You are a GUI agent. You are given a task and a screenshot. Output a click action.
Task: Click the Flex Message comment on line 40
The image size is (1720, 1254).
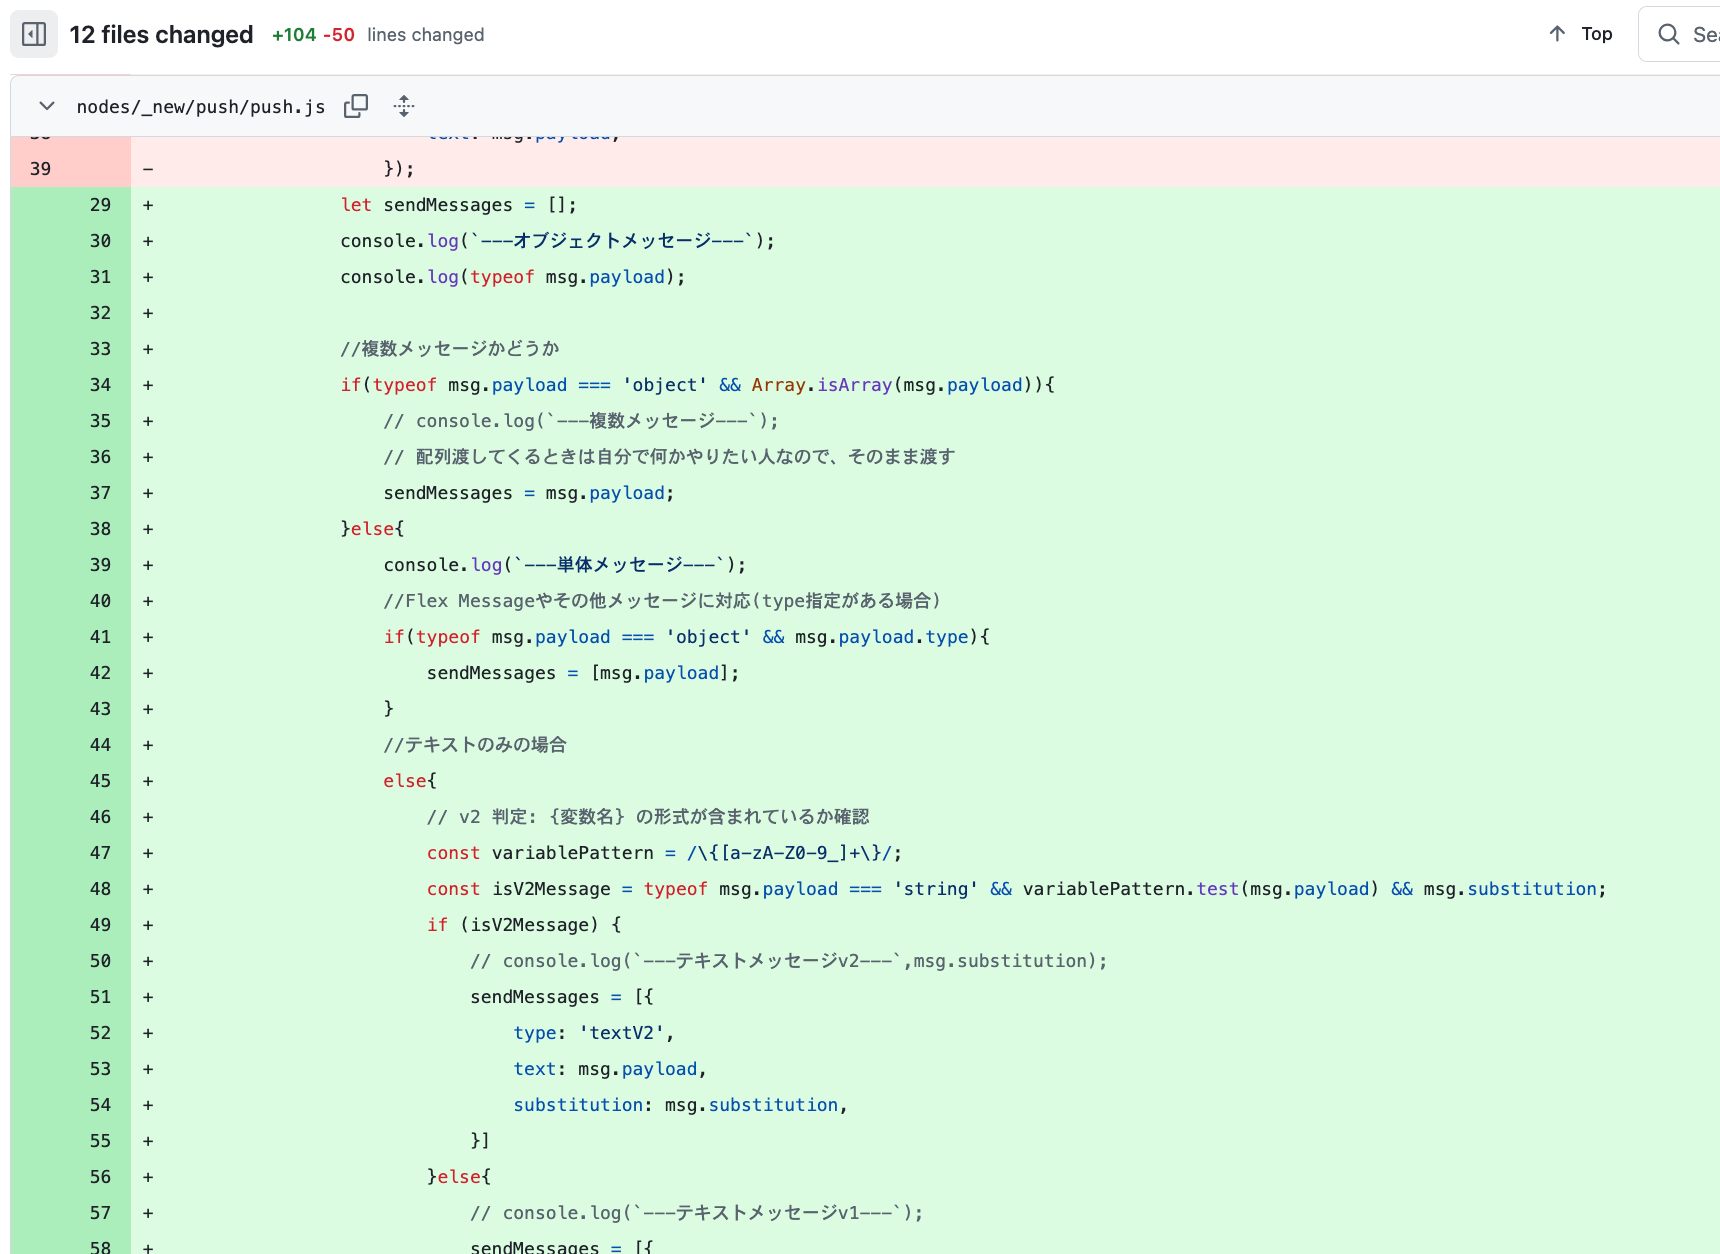coord(662,601)
